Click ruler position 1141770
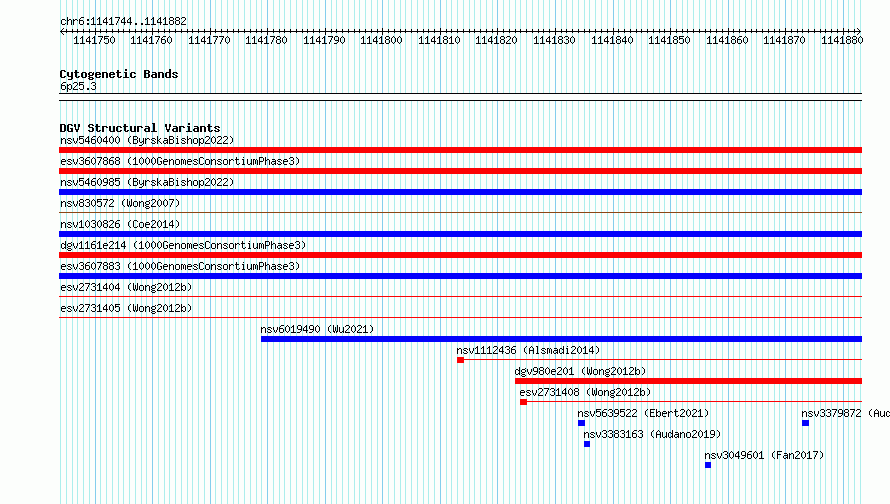The height and width of the screenshot is (504, 890). tap(209, 40)
